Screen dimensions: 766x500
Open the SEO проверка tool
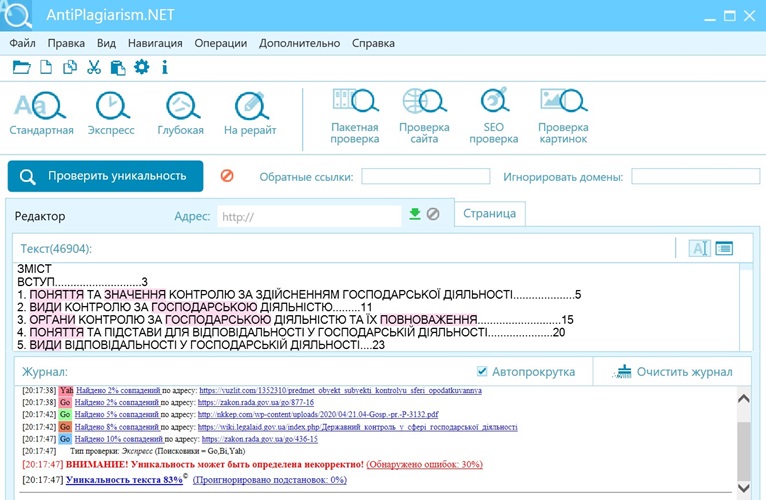[x=494, y=116]
